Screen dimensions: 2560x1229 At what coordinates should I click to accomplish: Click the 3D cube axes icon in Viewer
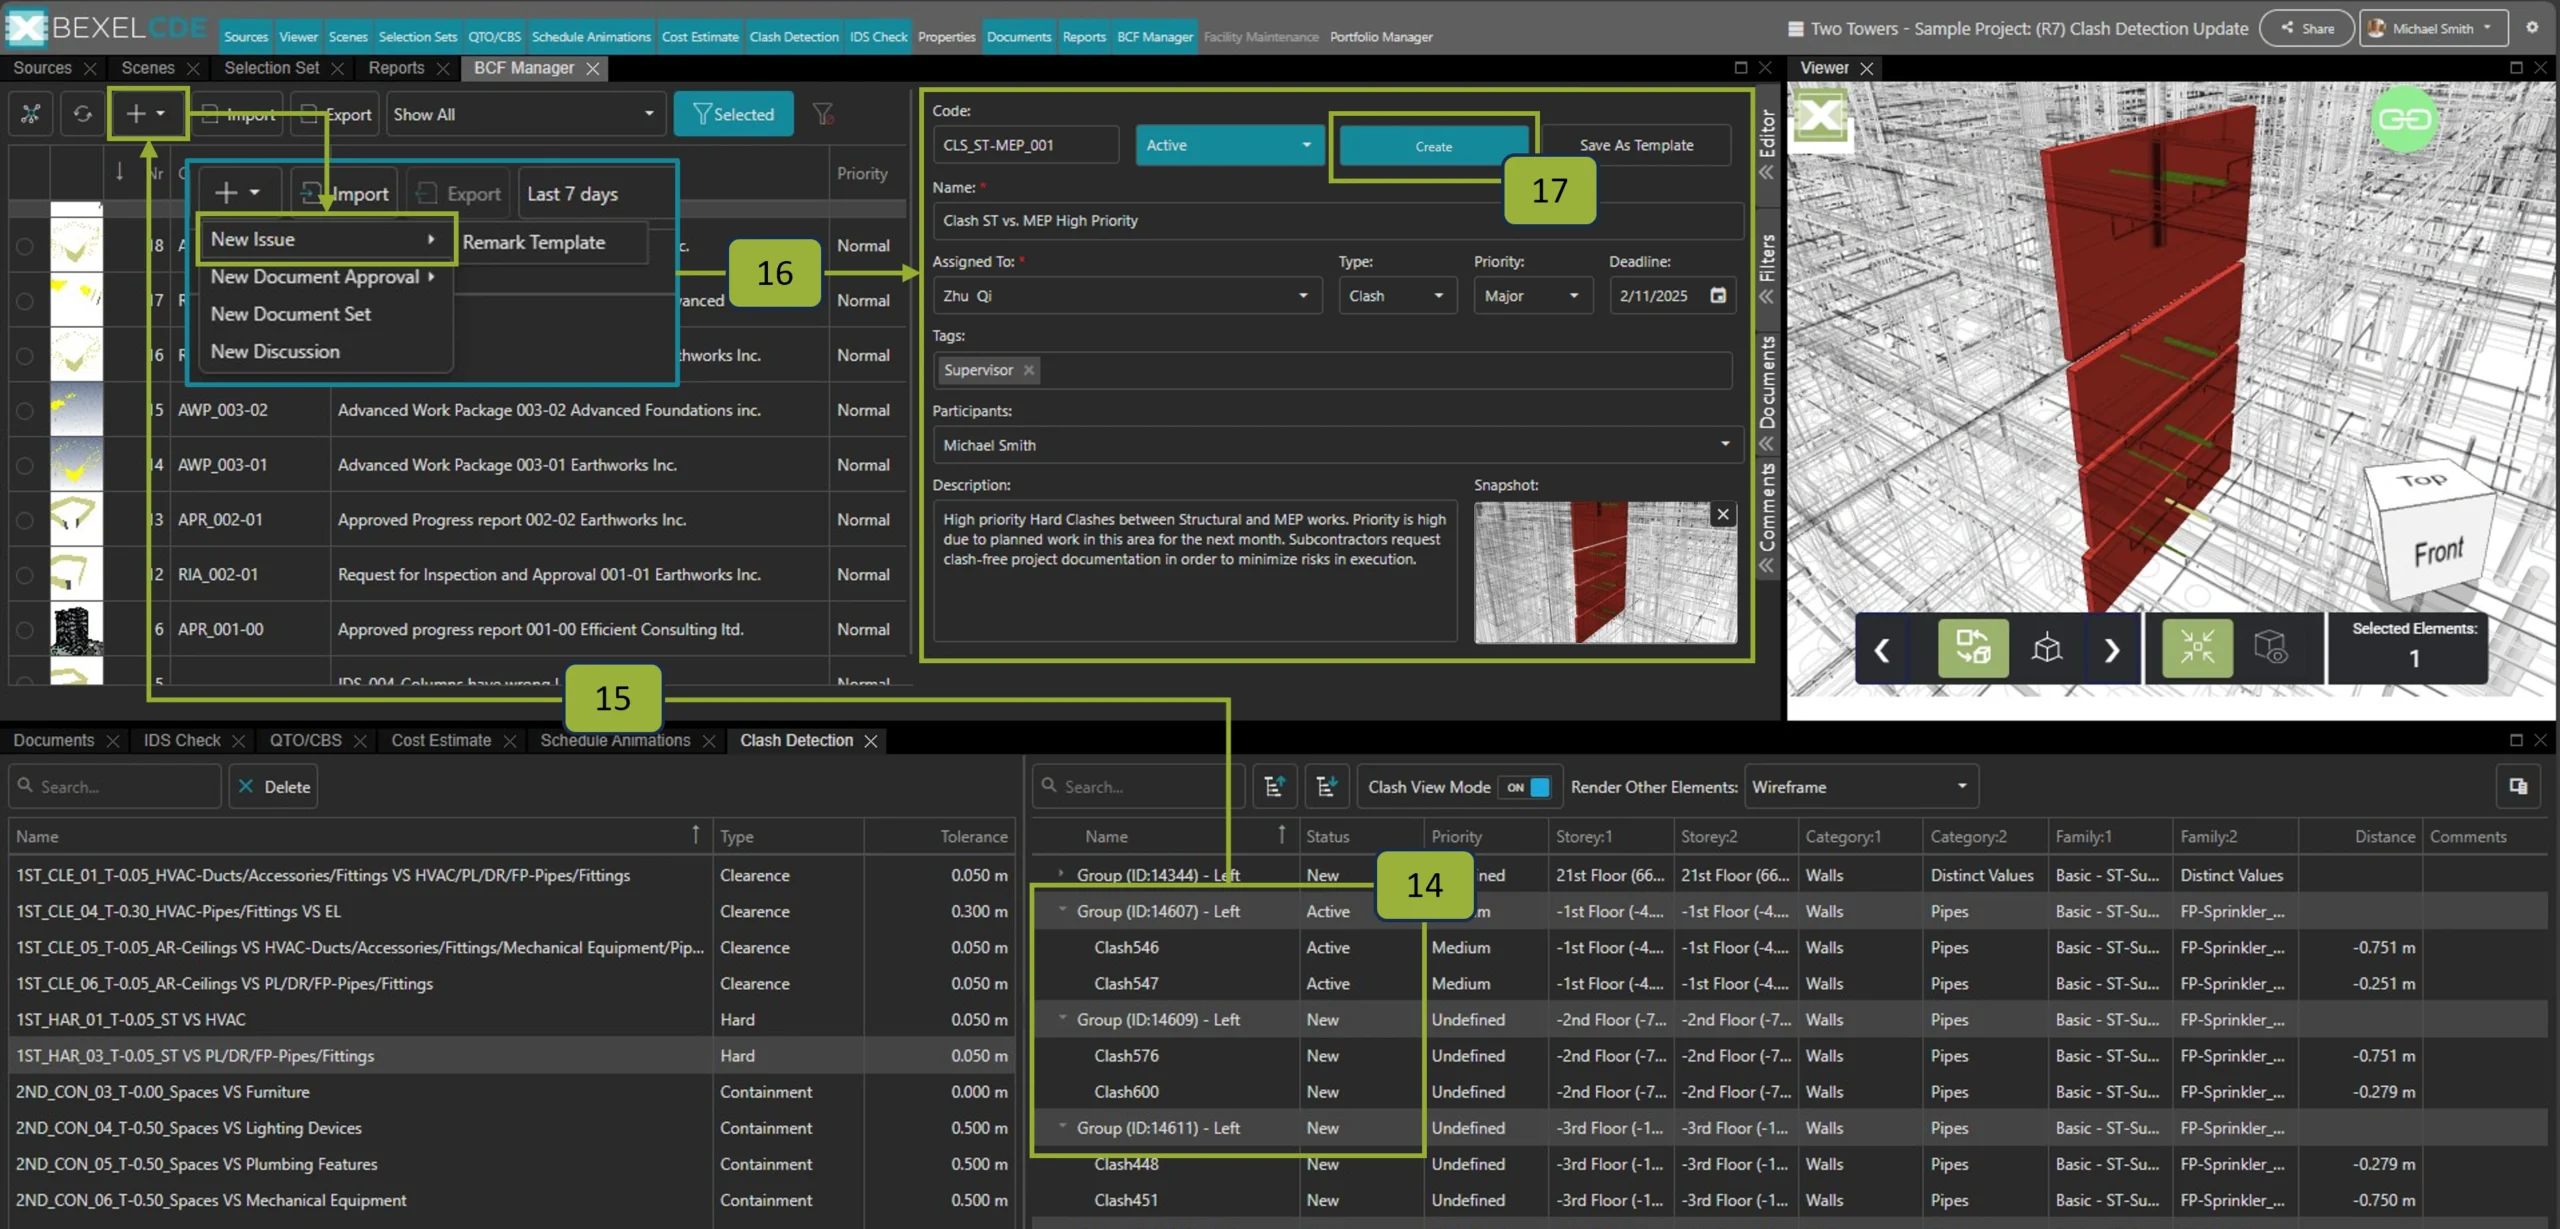pyautogui.click(x=2046, y=650)
